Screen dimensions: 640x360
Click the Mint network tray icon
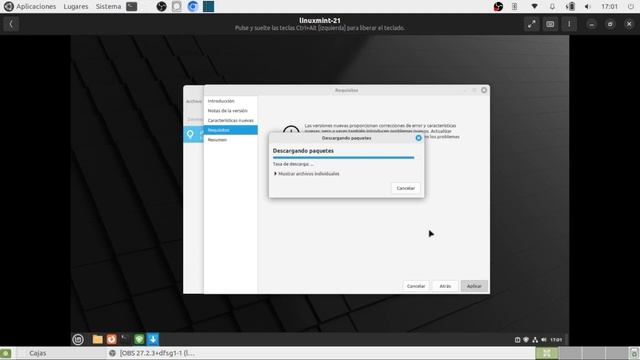point(535,340)
